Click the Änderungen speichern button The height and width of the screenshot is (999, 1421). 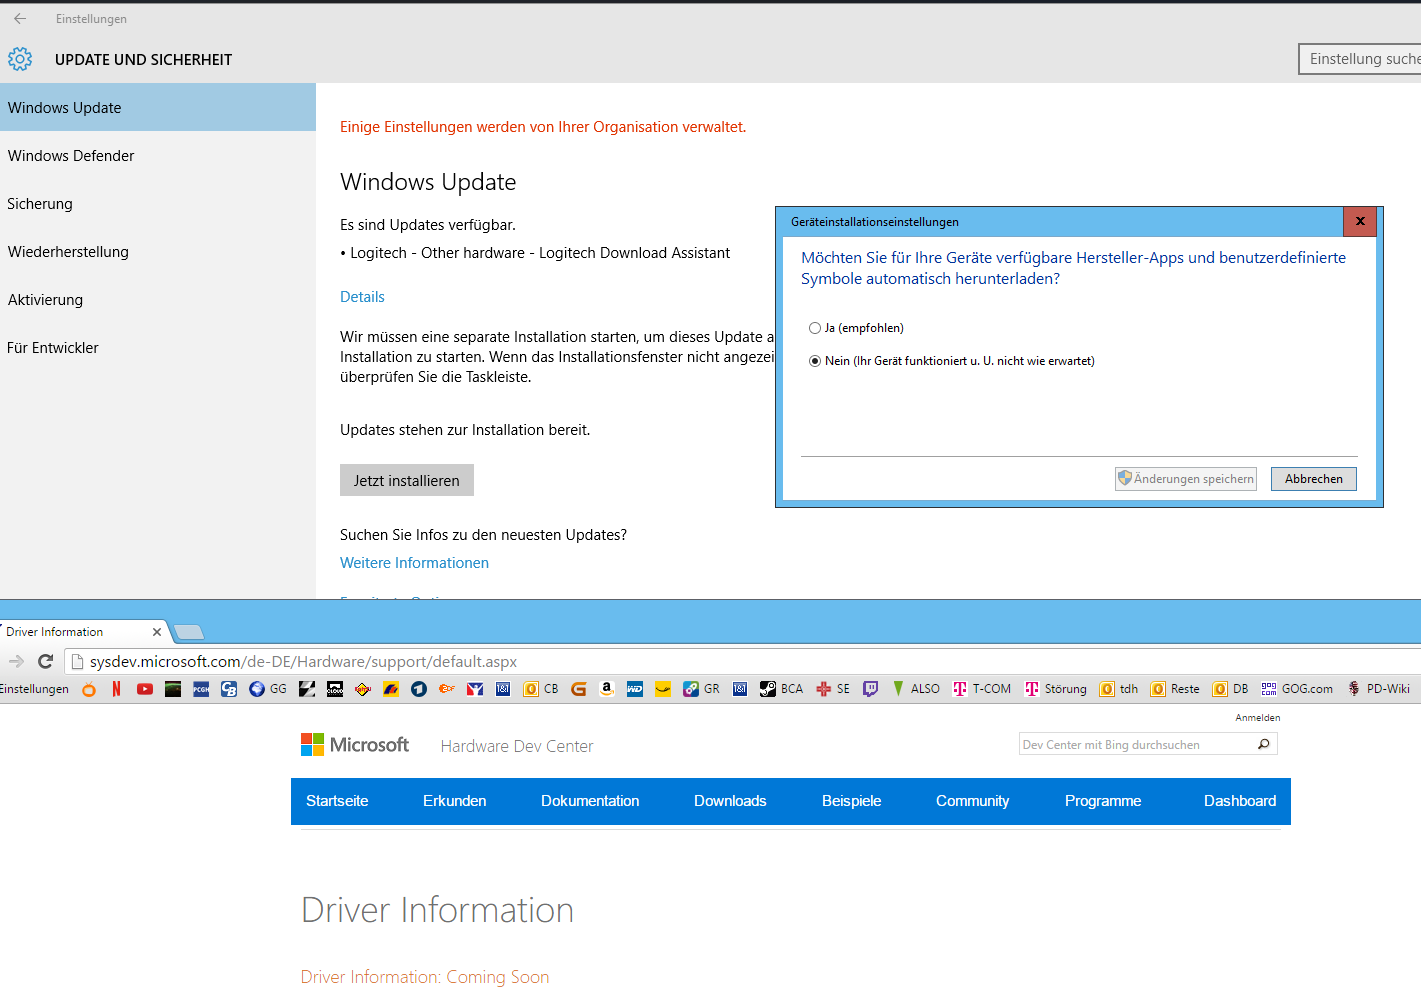[1186, 479]
